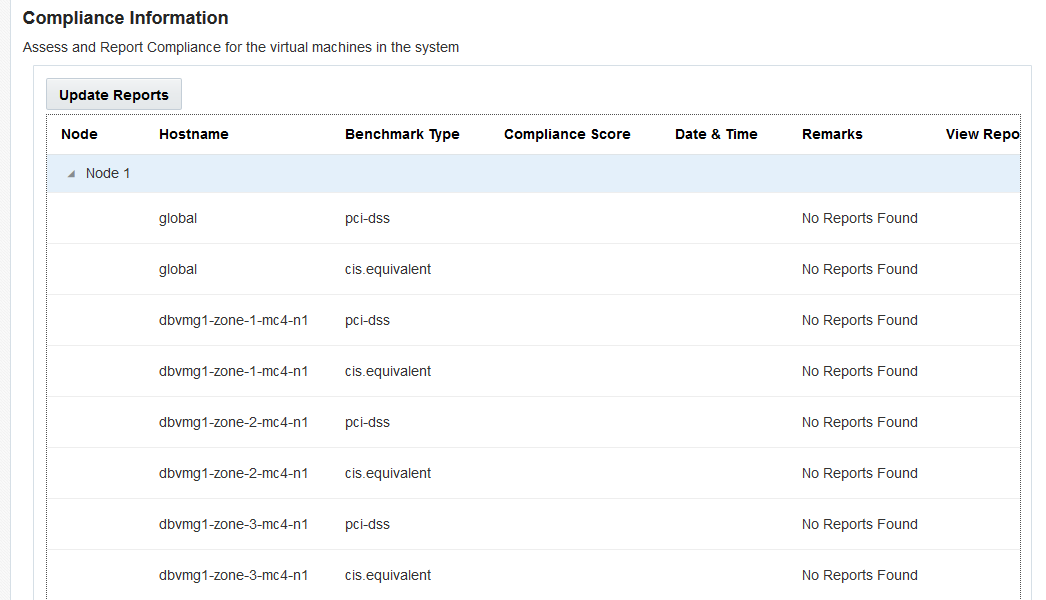The width and height of the screenshot is (1046, 600).
Task: Select cis.equivalent benchmark for global
Action: tap(388, 269)
